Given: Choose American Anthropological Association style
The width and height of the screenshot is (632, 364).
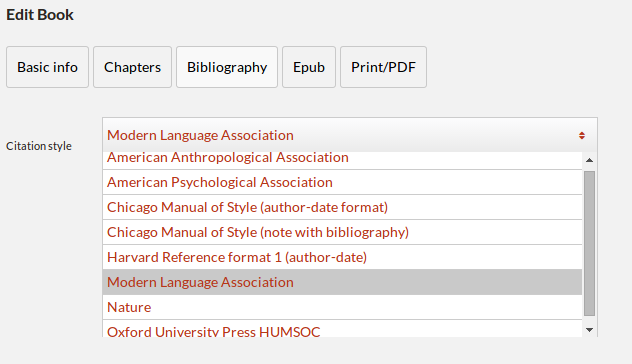Looking at the screenshot, I should point(342,160).
